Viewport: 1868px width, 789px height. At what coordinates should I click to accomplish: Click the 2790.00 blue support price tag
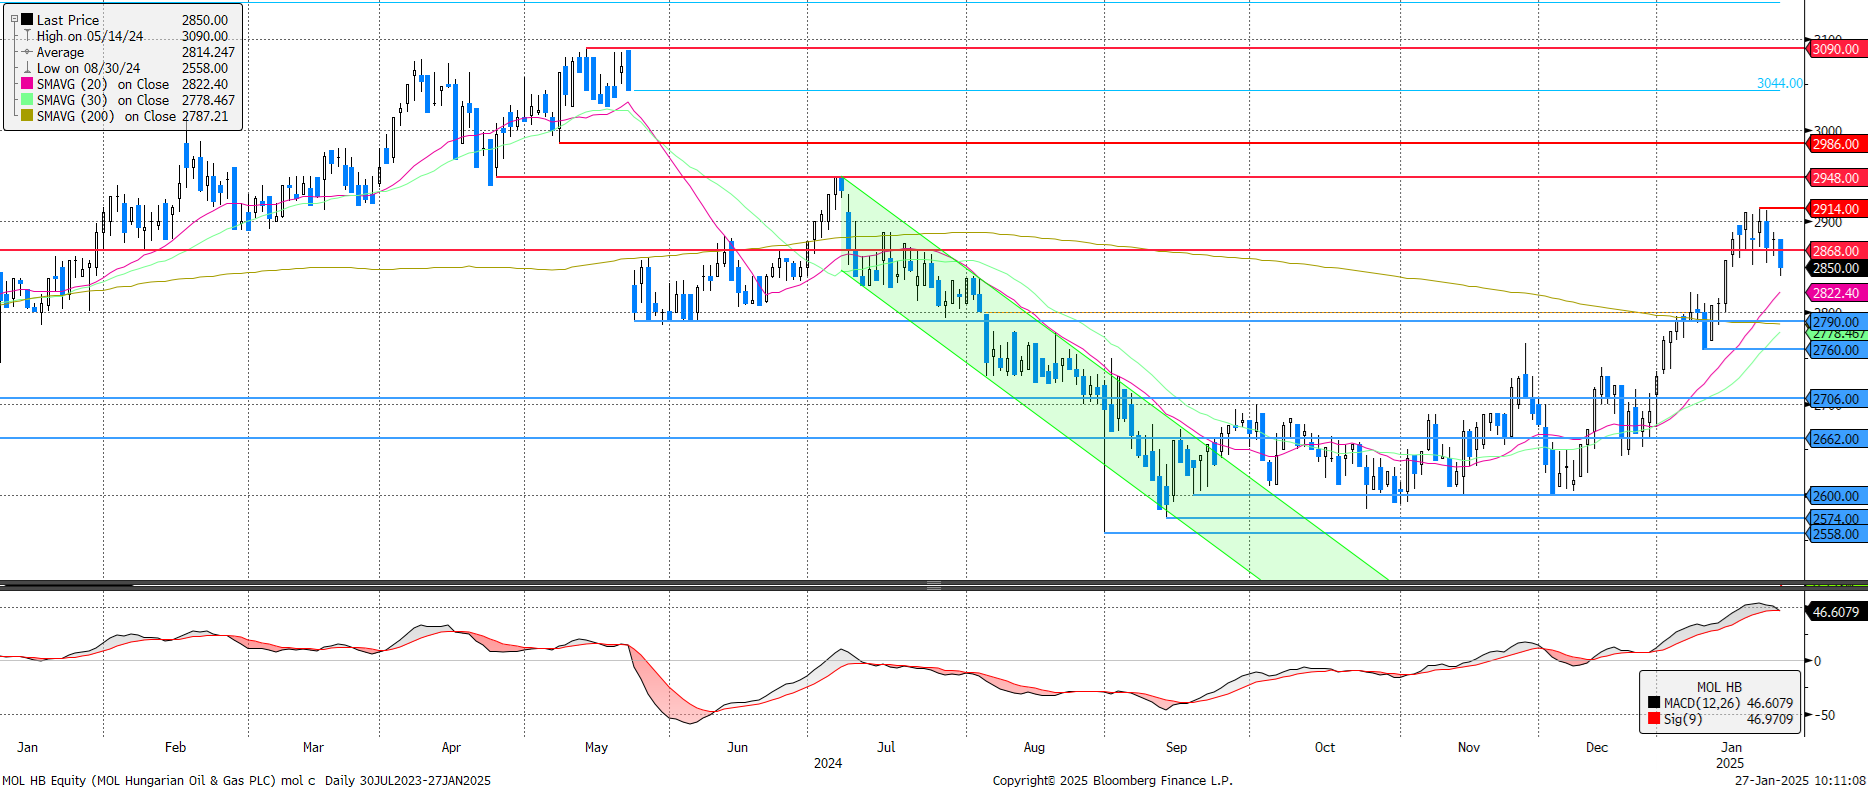pyautogui.click(x=1836, y=322)
